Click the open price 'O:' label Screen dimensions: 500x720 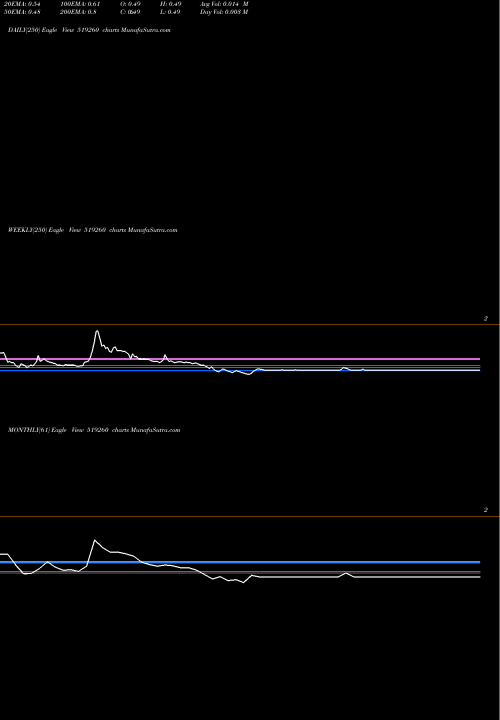tap(130, 4)
